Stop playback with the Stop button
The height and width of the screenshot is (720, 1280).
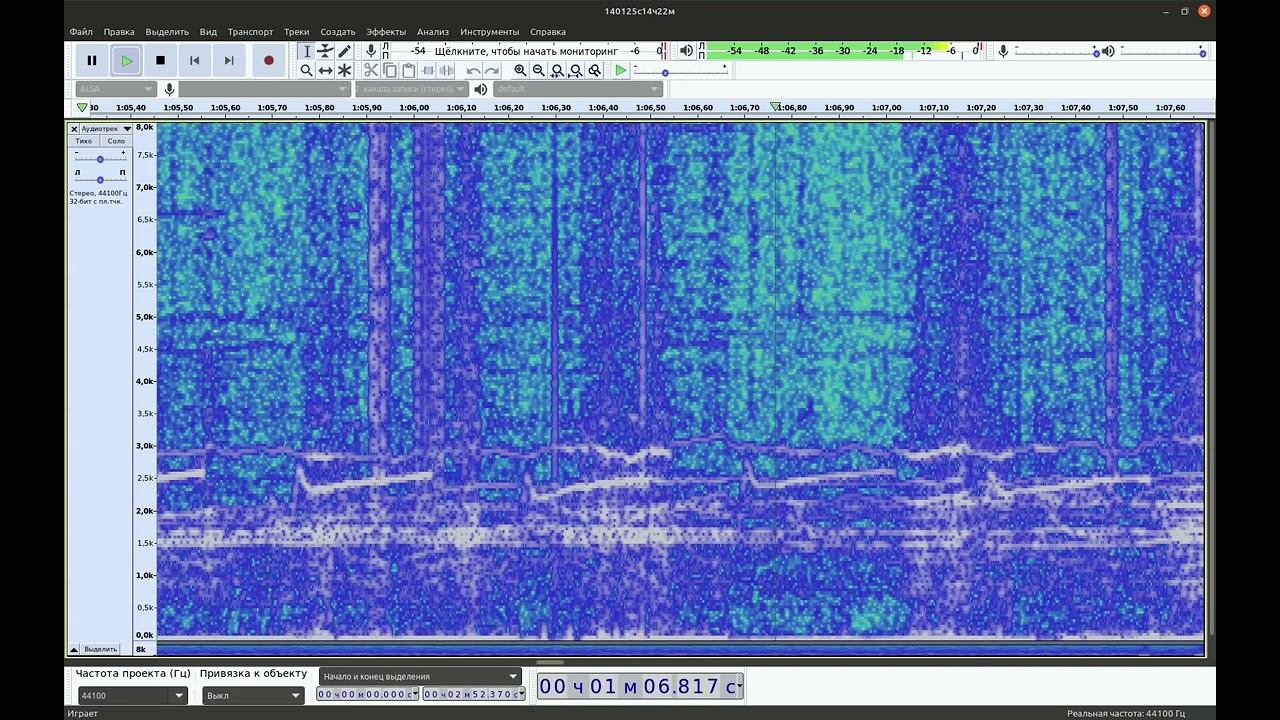(x=160, y=60)
